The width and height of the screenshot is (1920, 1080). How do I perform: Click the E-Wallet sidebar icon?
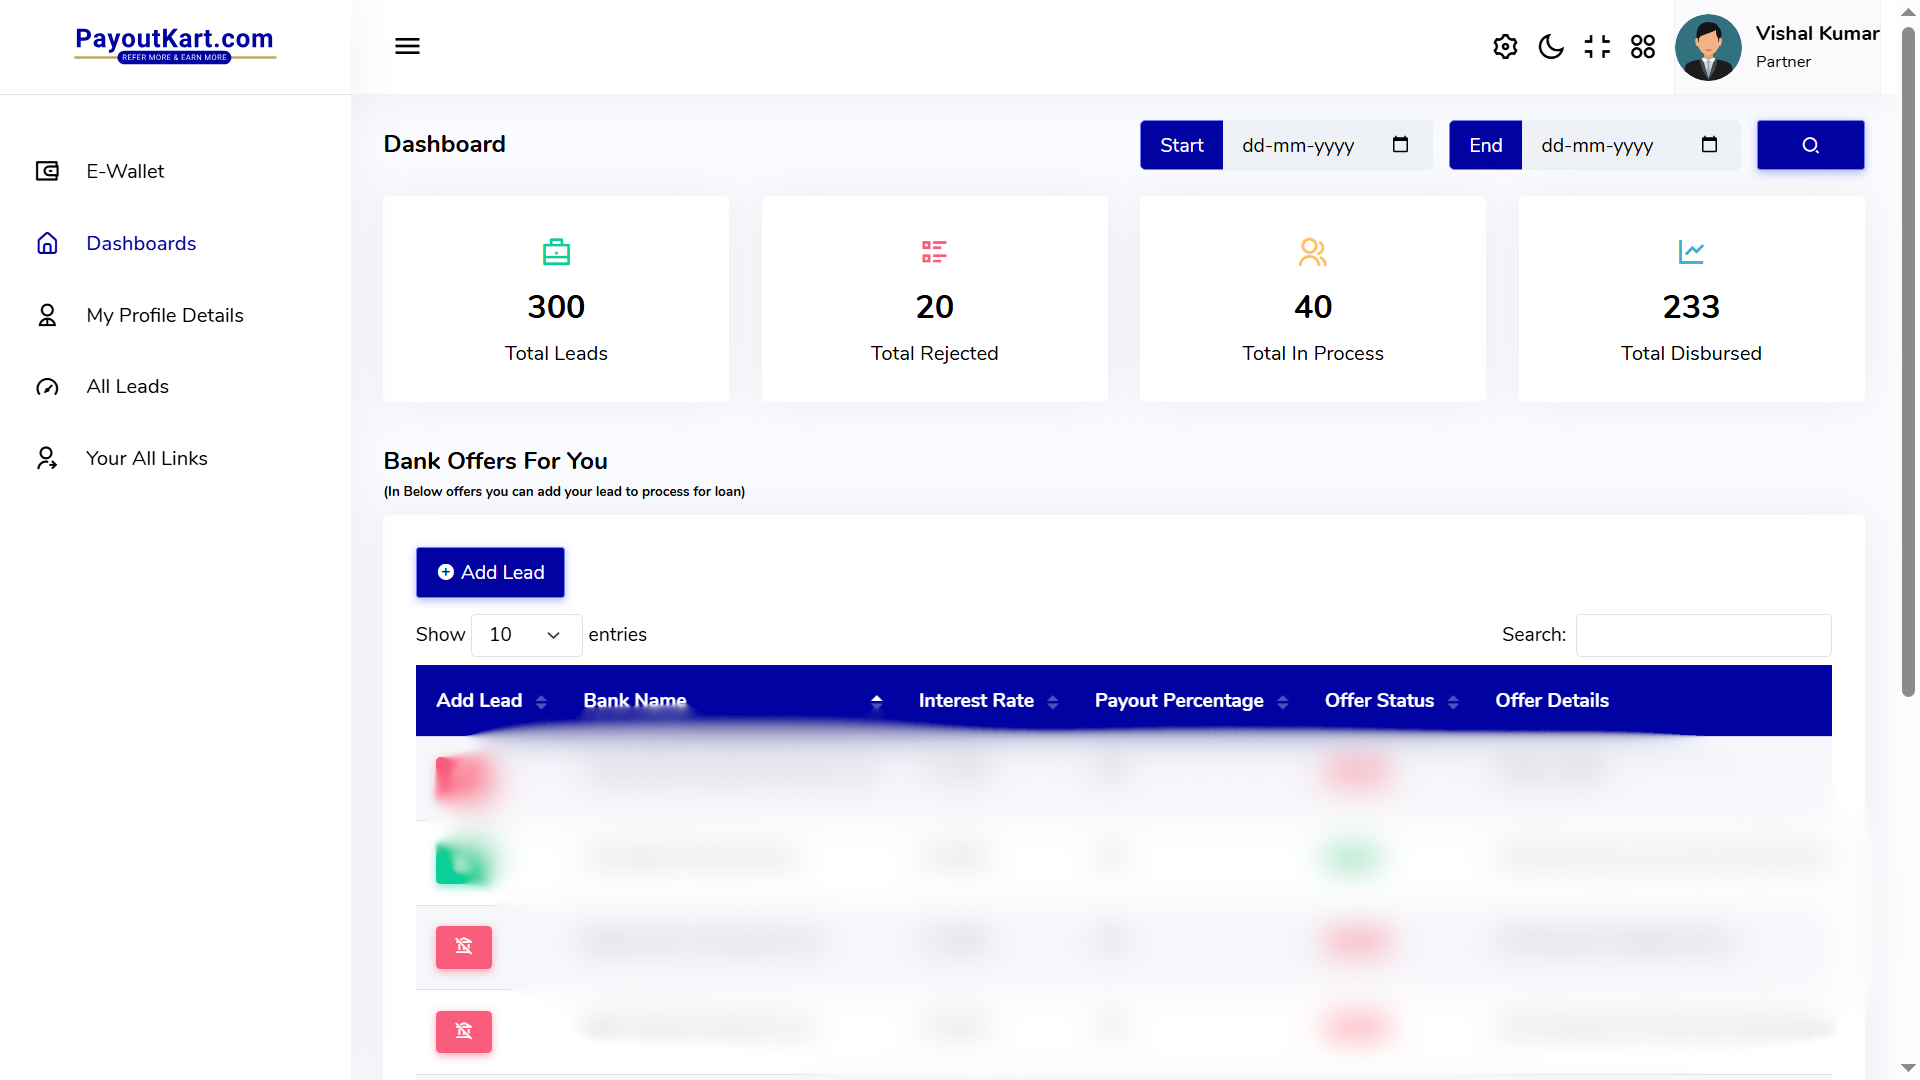[x=47, y=171]
